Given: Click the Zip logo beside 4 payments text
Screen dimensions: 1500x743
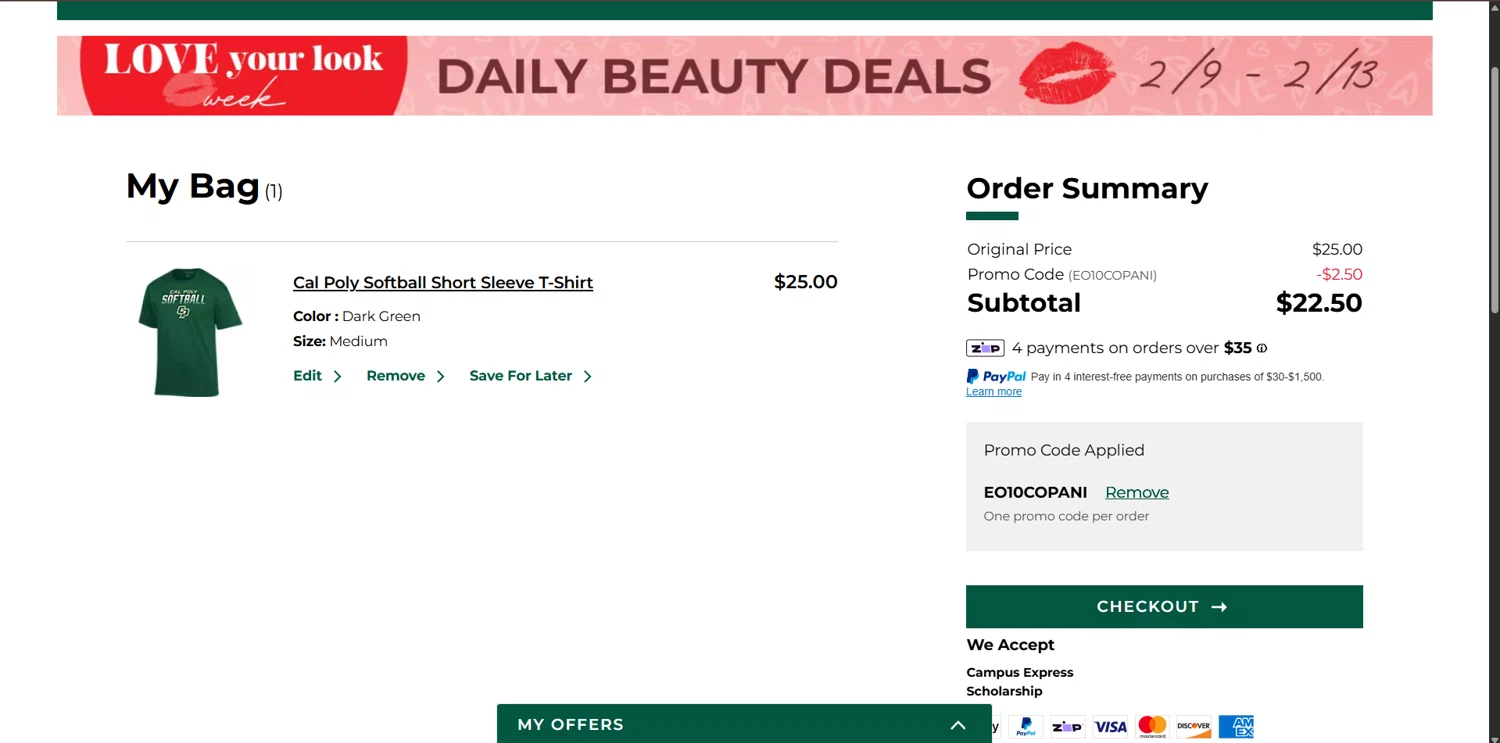Looking at the screenshot, I should click(985, 348).
